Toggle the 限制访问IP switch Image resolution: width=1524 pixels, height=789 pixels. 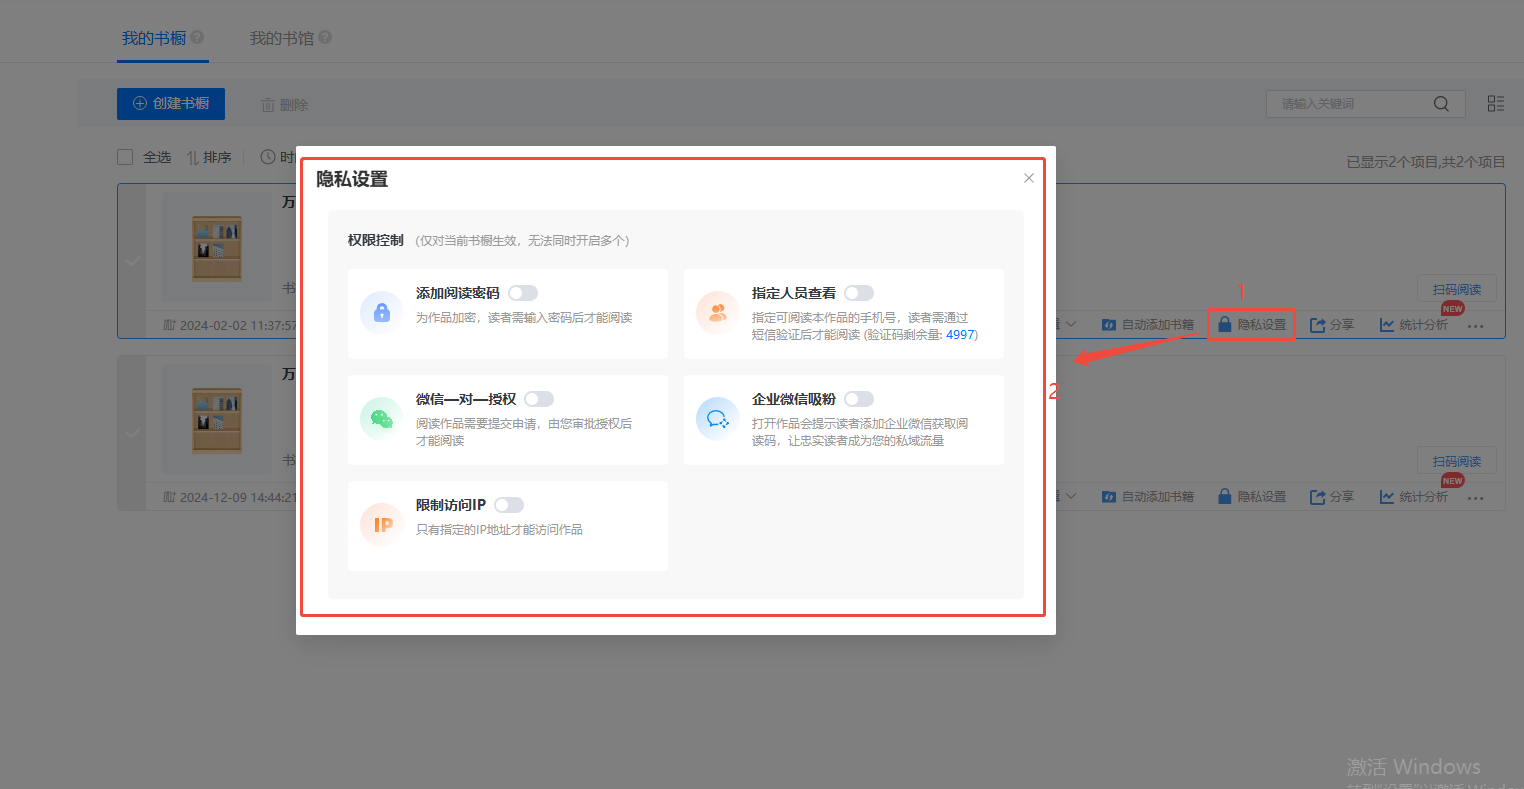(x=508, y=505)
